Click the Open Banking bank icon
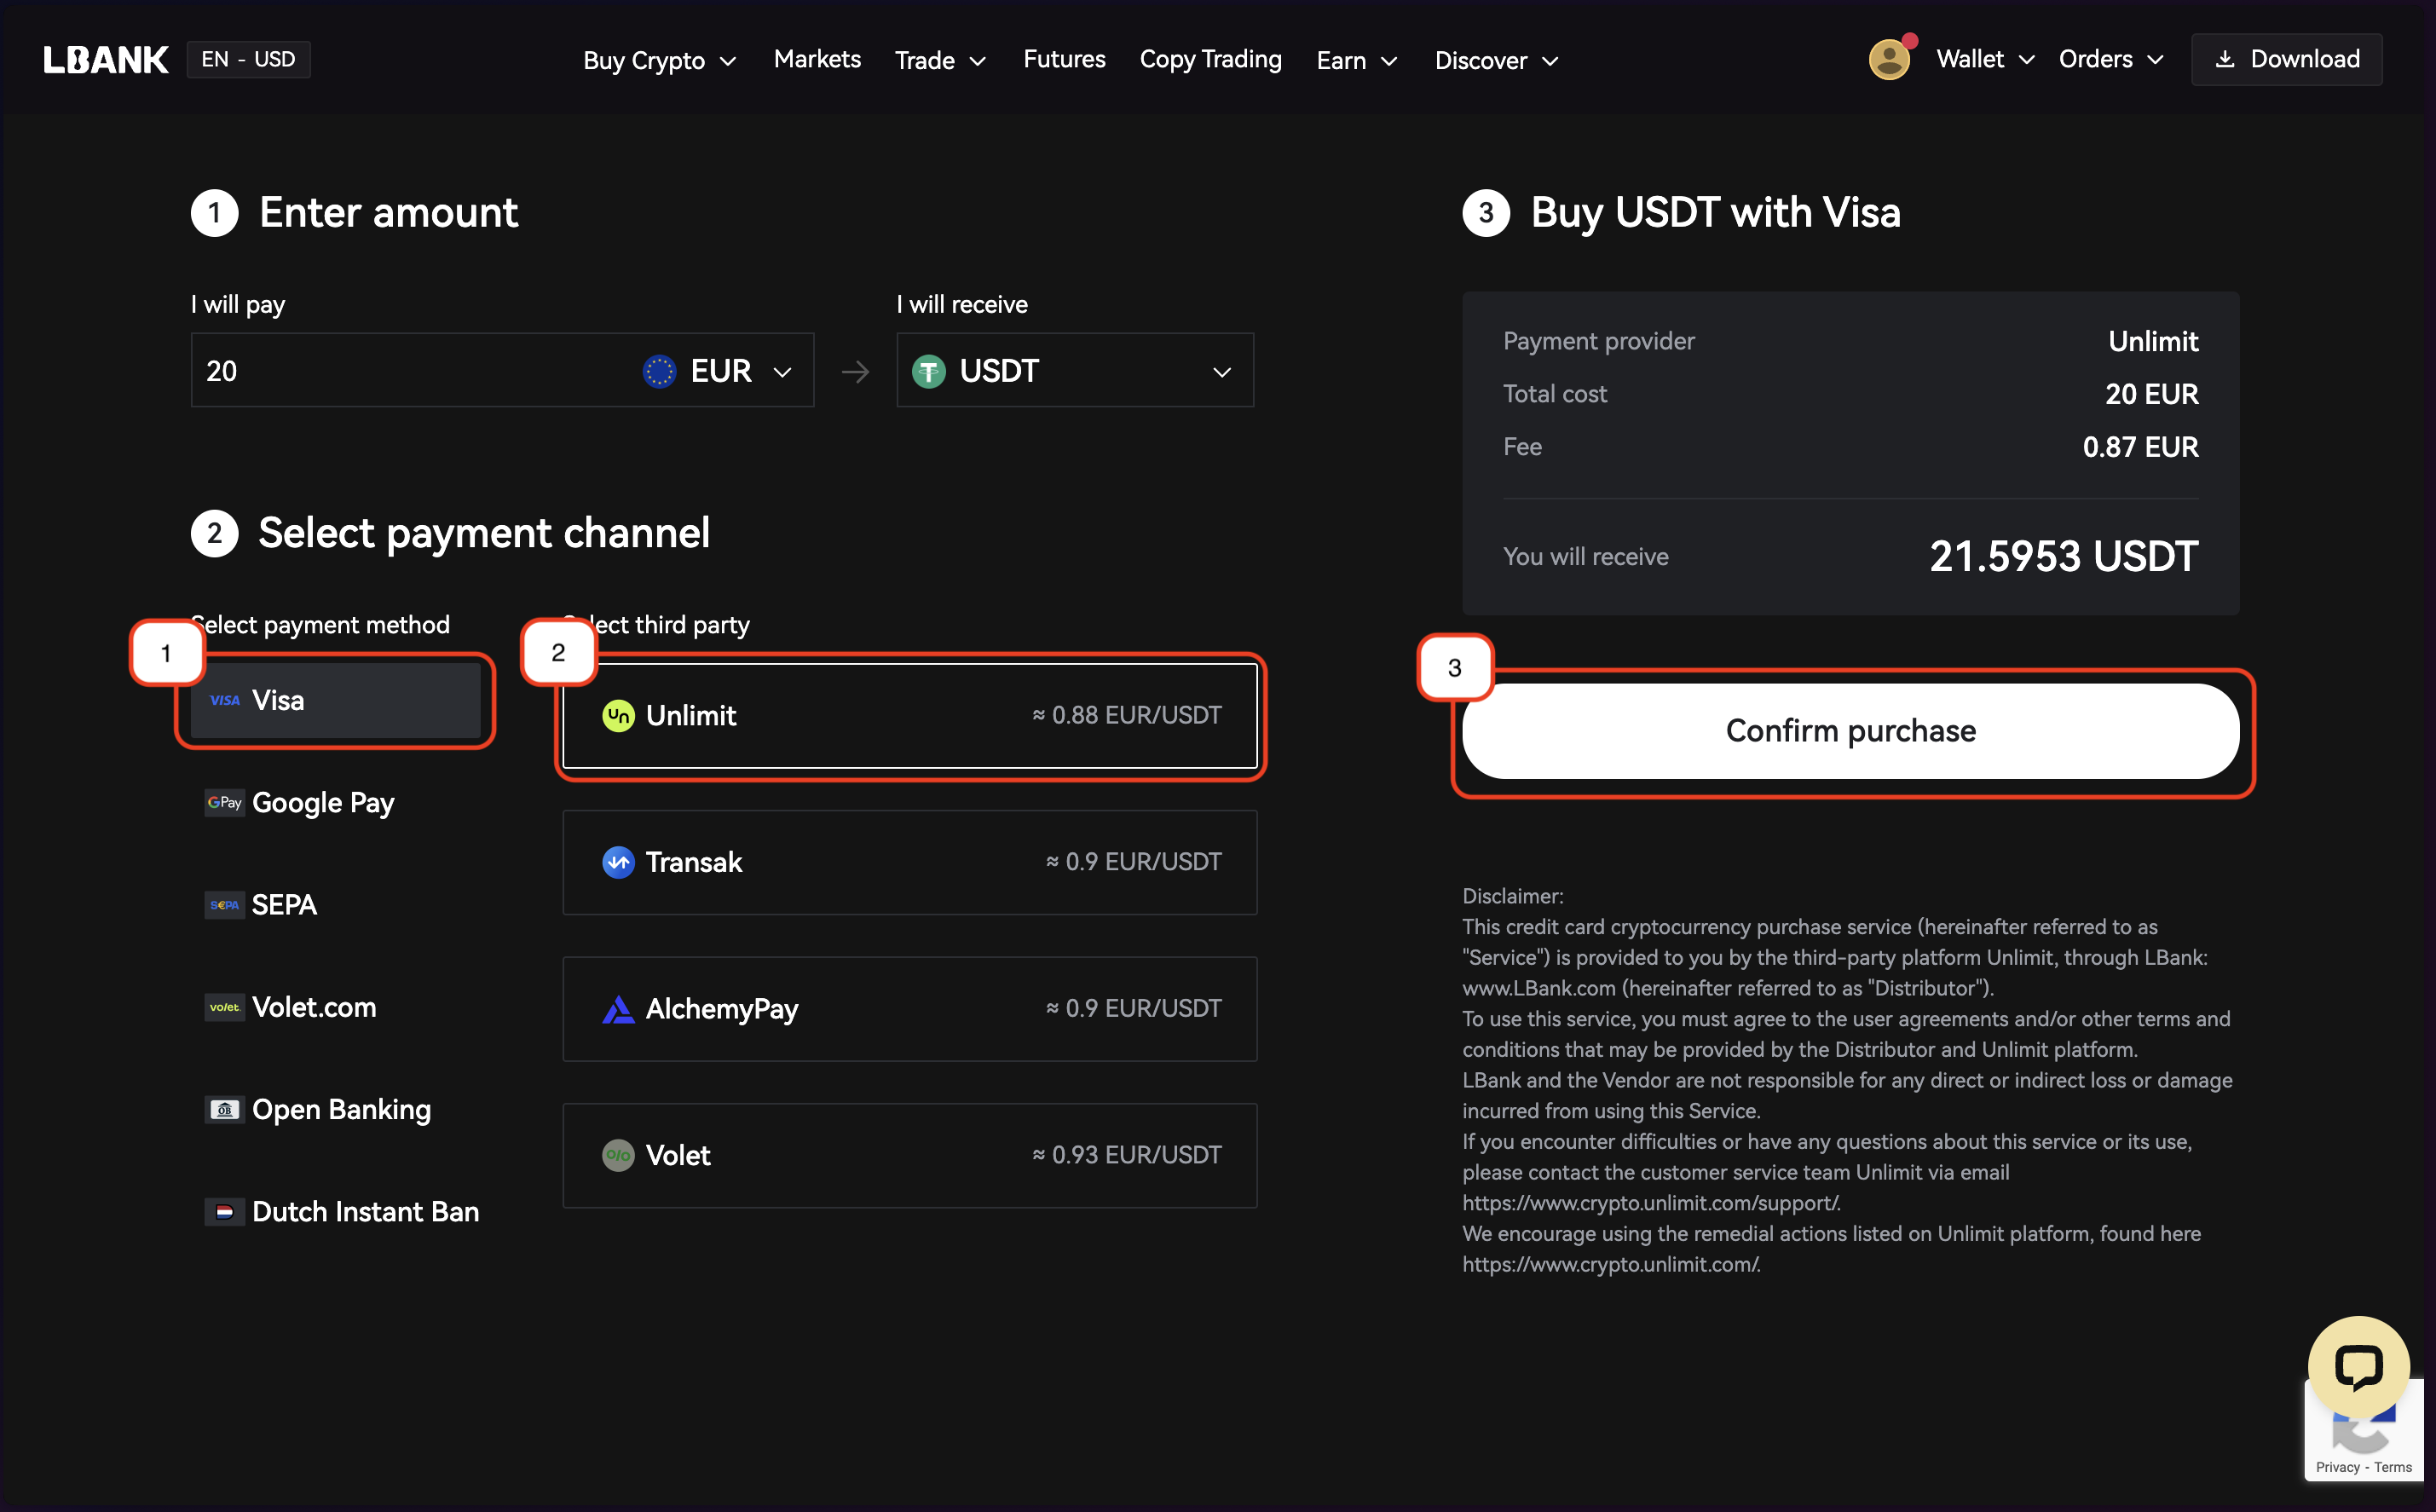This screenshot has height=1512, width=2436. 225,1110
